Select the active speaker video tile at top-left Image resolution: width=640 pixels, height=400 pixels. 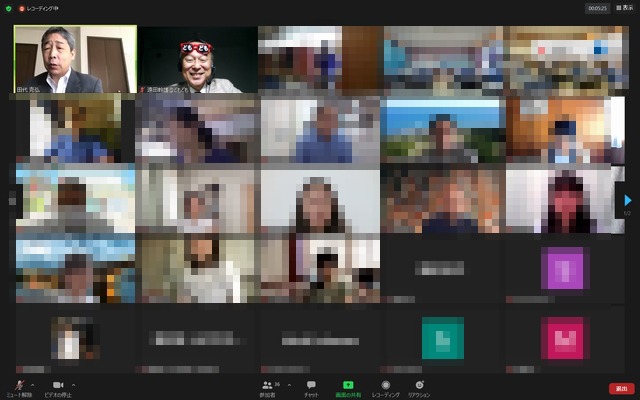pyautogui.click(x=75, y=59)
